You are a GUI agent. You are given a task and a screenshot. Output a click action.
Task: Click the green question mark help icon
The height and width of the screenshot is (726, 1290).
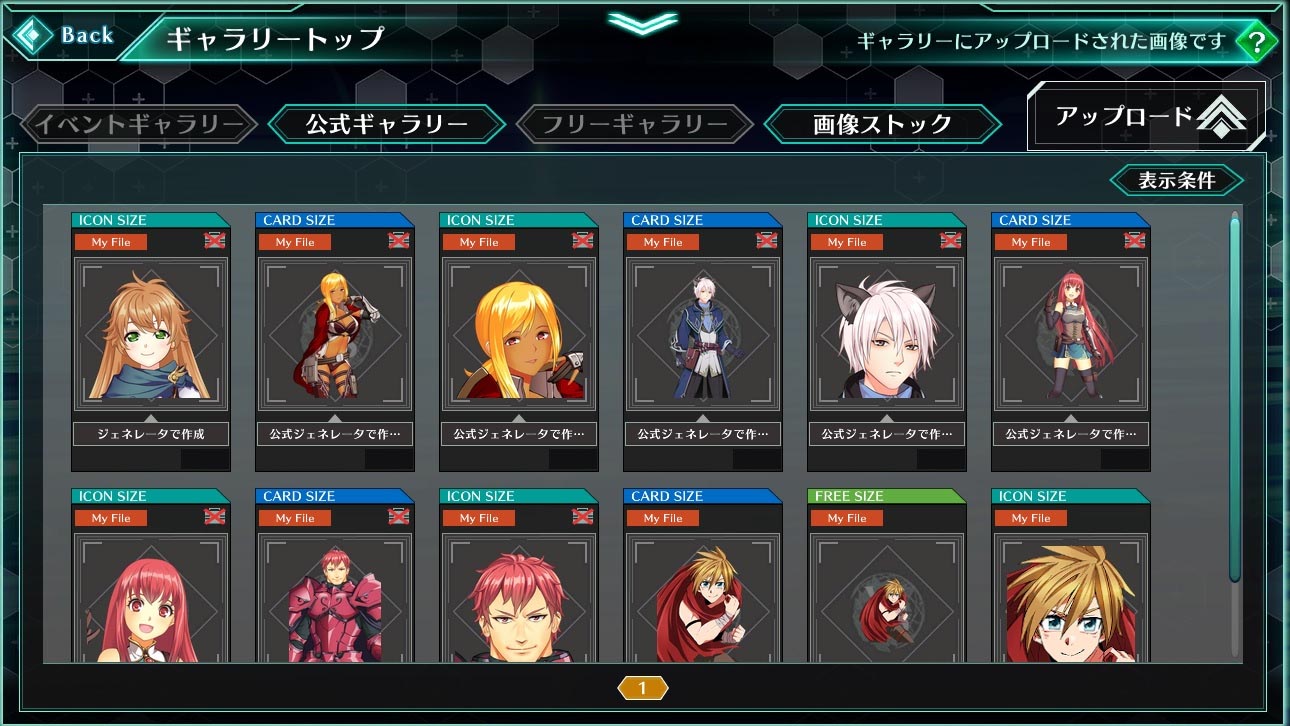1256,42
